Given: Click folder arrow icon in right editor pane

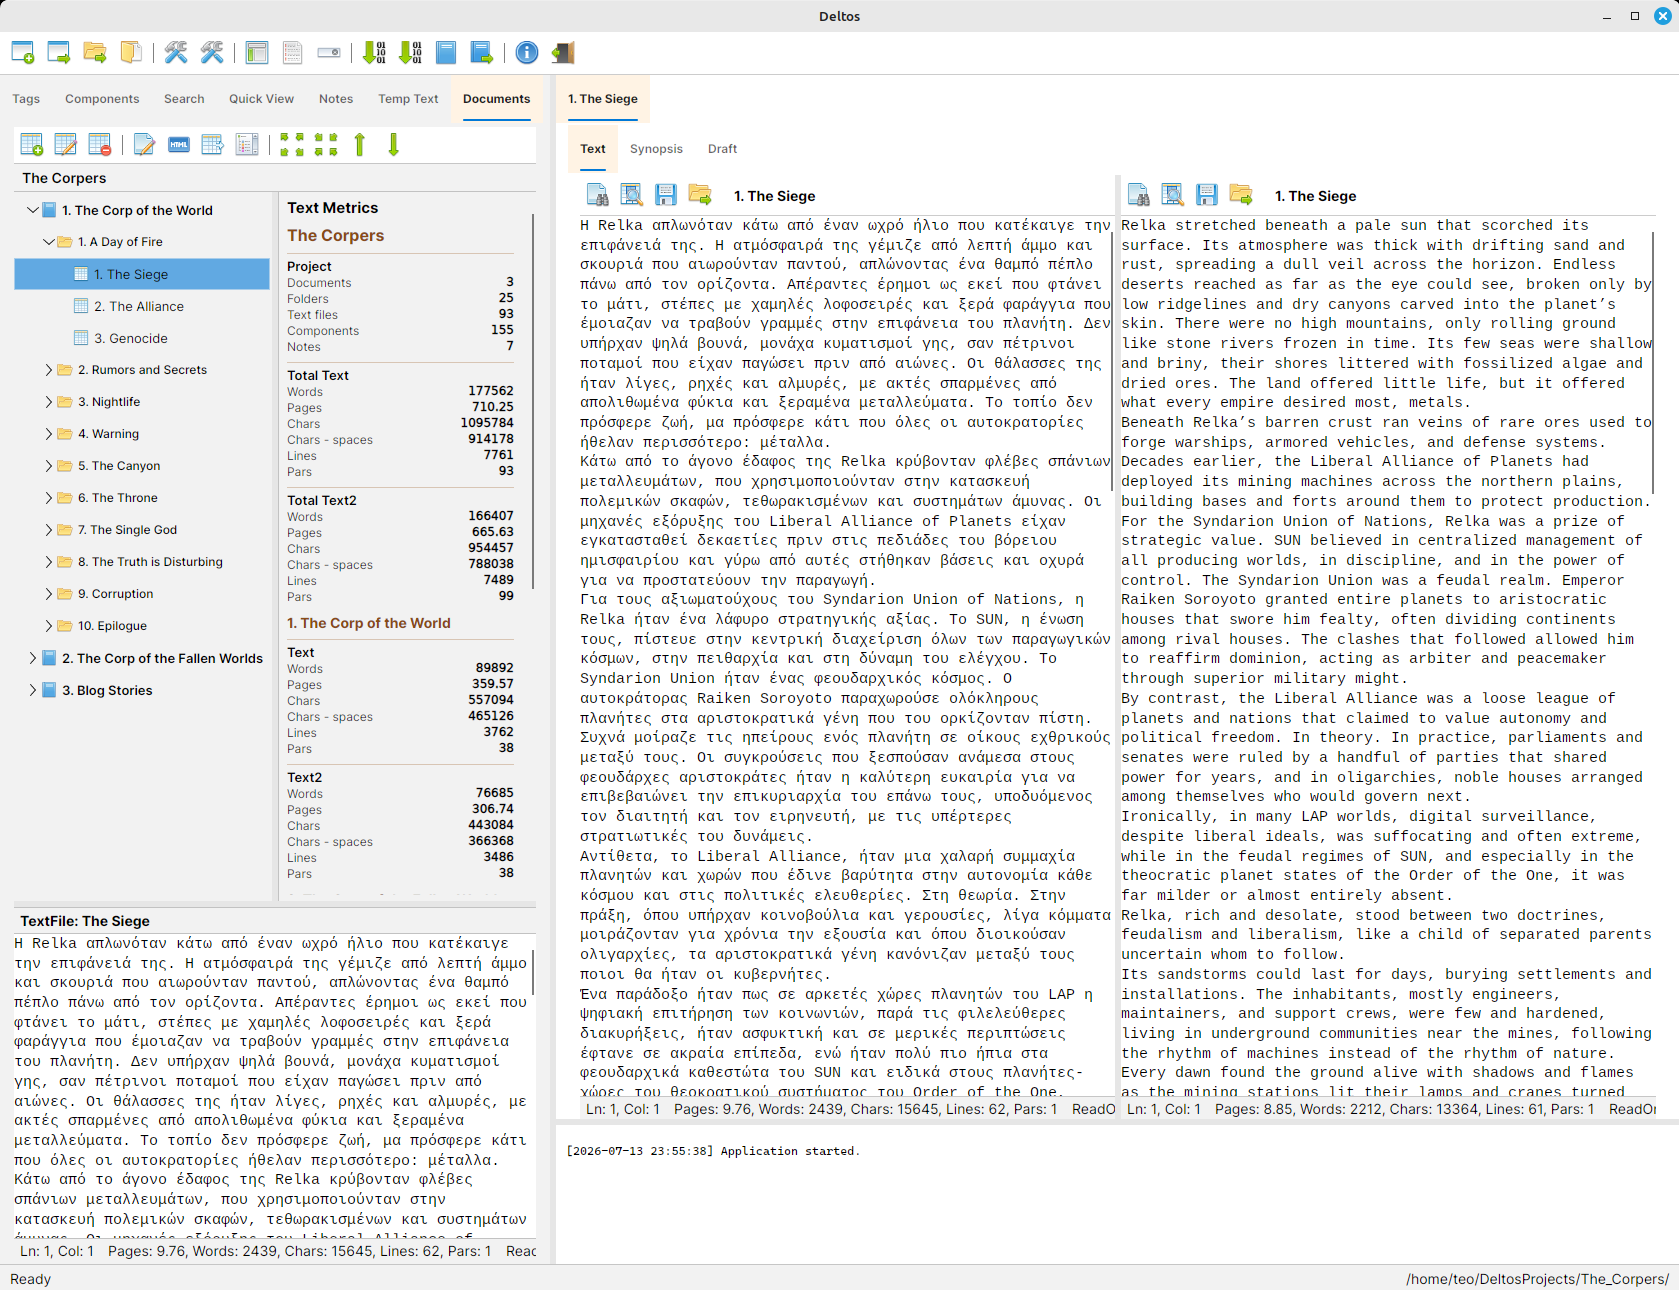Looking at the screenshot, I should 1241,195.
